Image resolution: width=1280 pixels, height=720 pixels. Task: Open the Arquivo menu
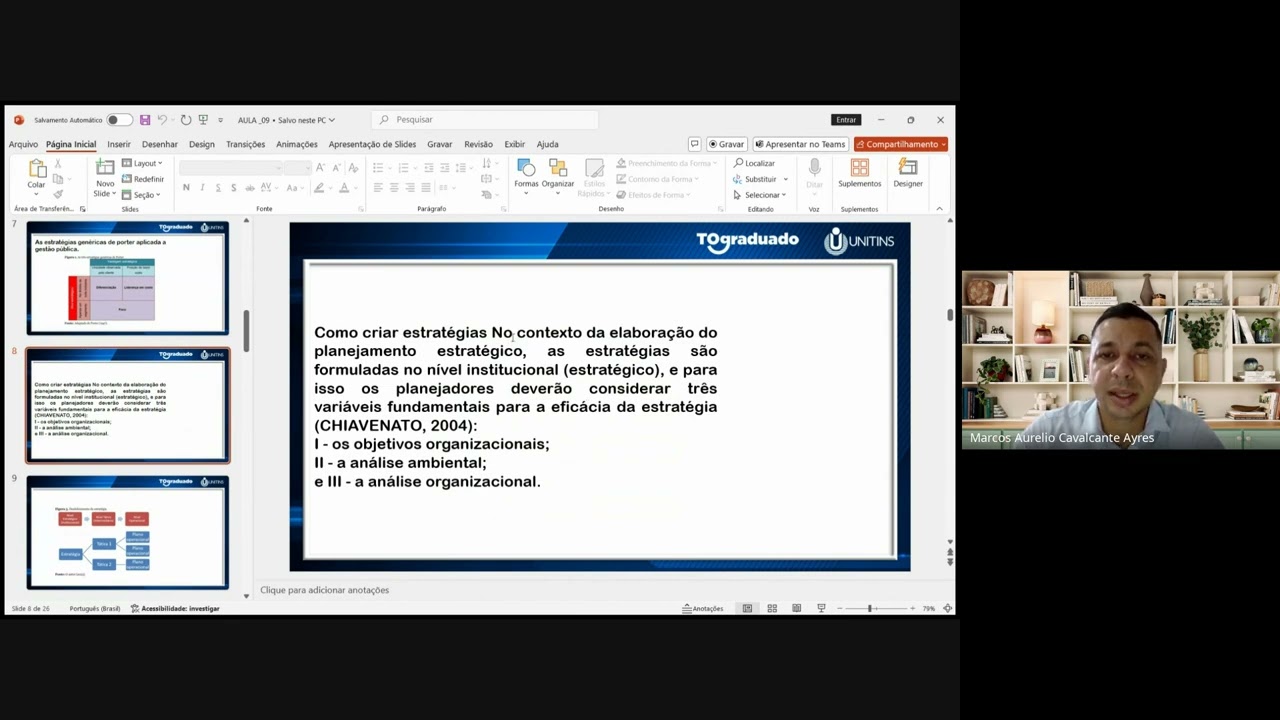click(x=23, y=144)
